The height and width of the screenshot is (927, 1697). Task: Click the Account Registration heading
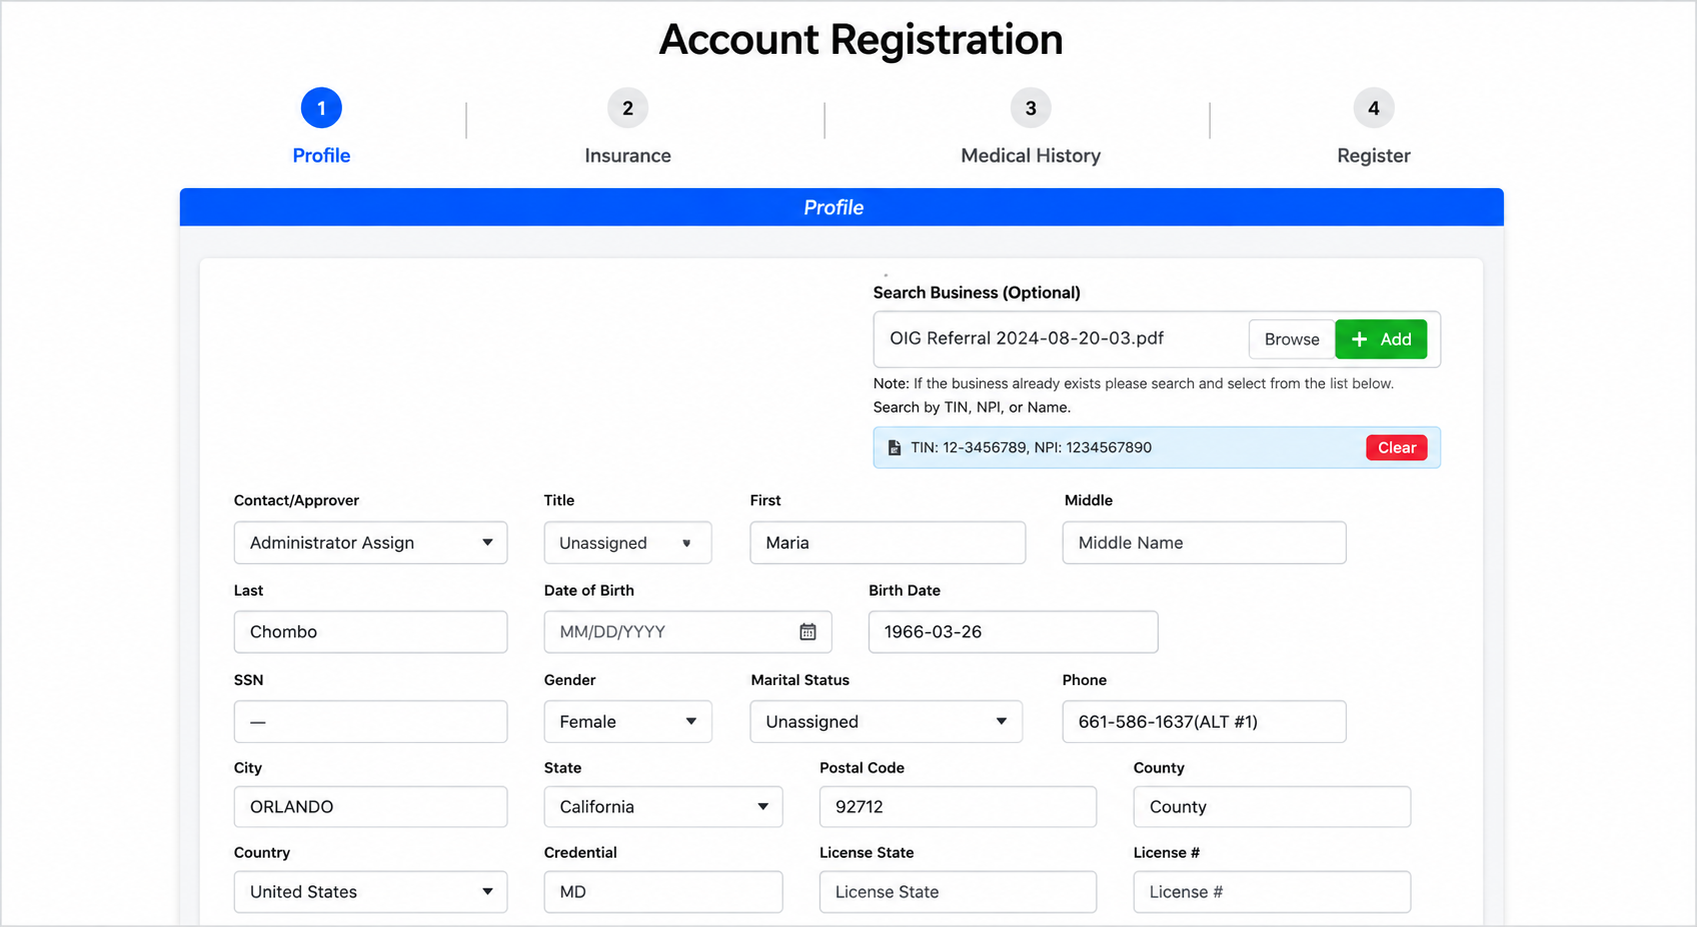pyautogui.click(x=860, y=40)
